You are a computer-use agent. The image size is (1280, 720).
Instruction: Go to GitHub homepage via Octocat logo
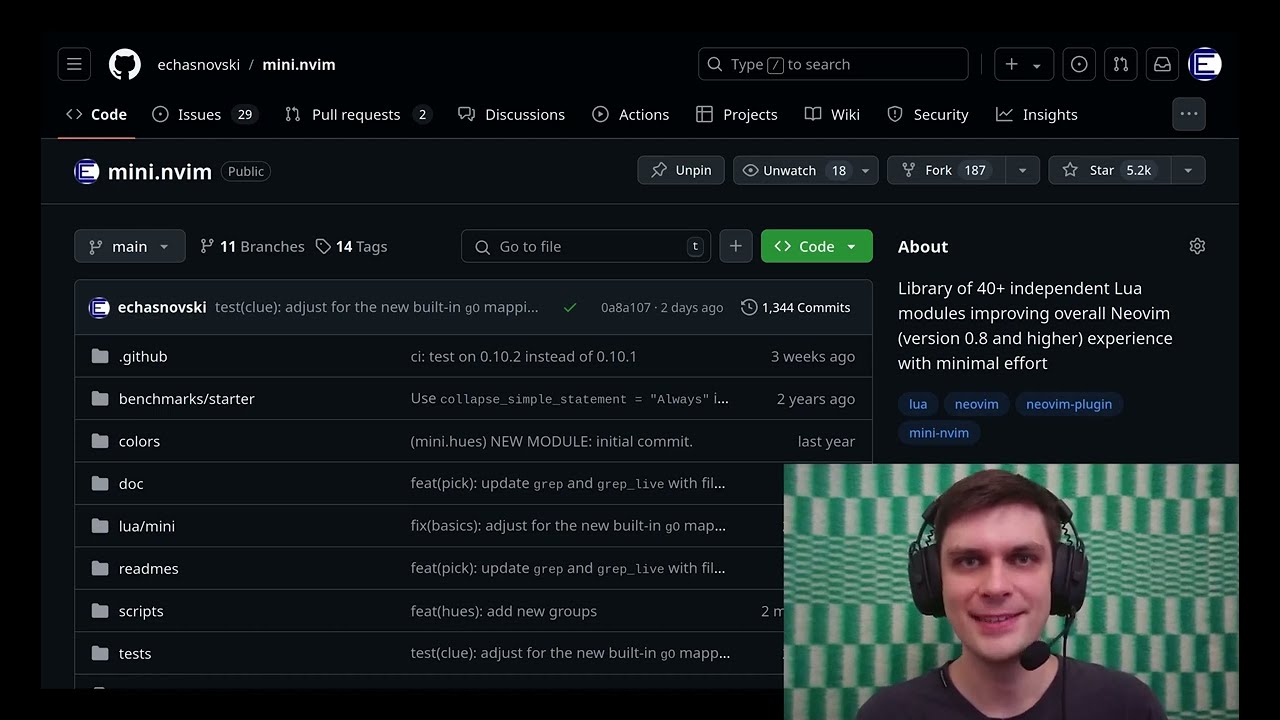click(x=125, y=64)
